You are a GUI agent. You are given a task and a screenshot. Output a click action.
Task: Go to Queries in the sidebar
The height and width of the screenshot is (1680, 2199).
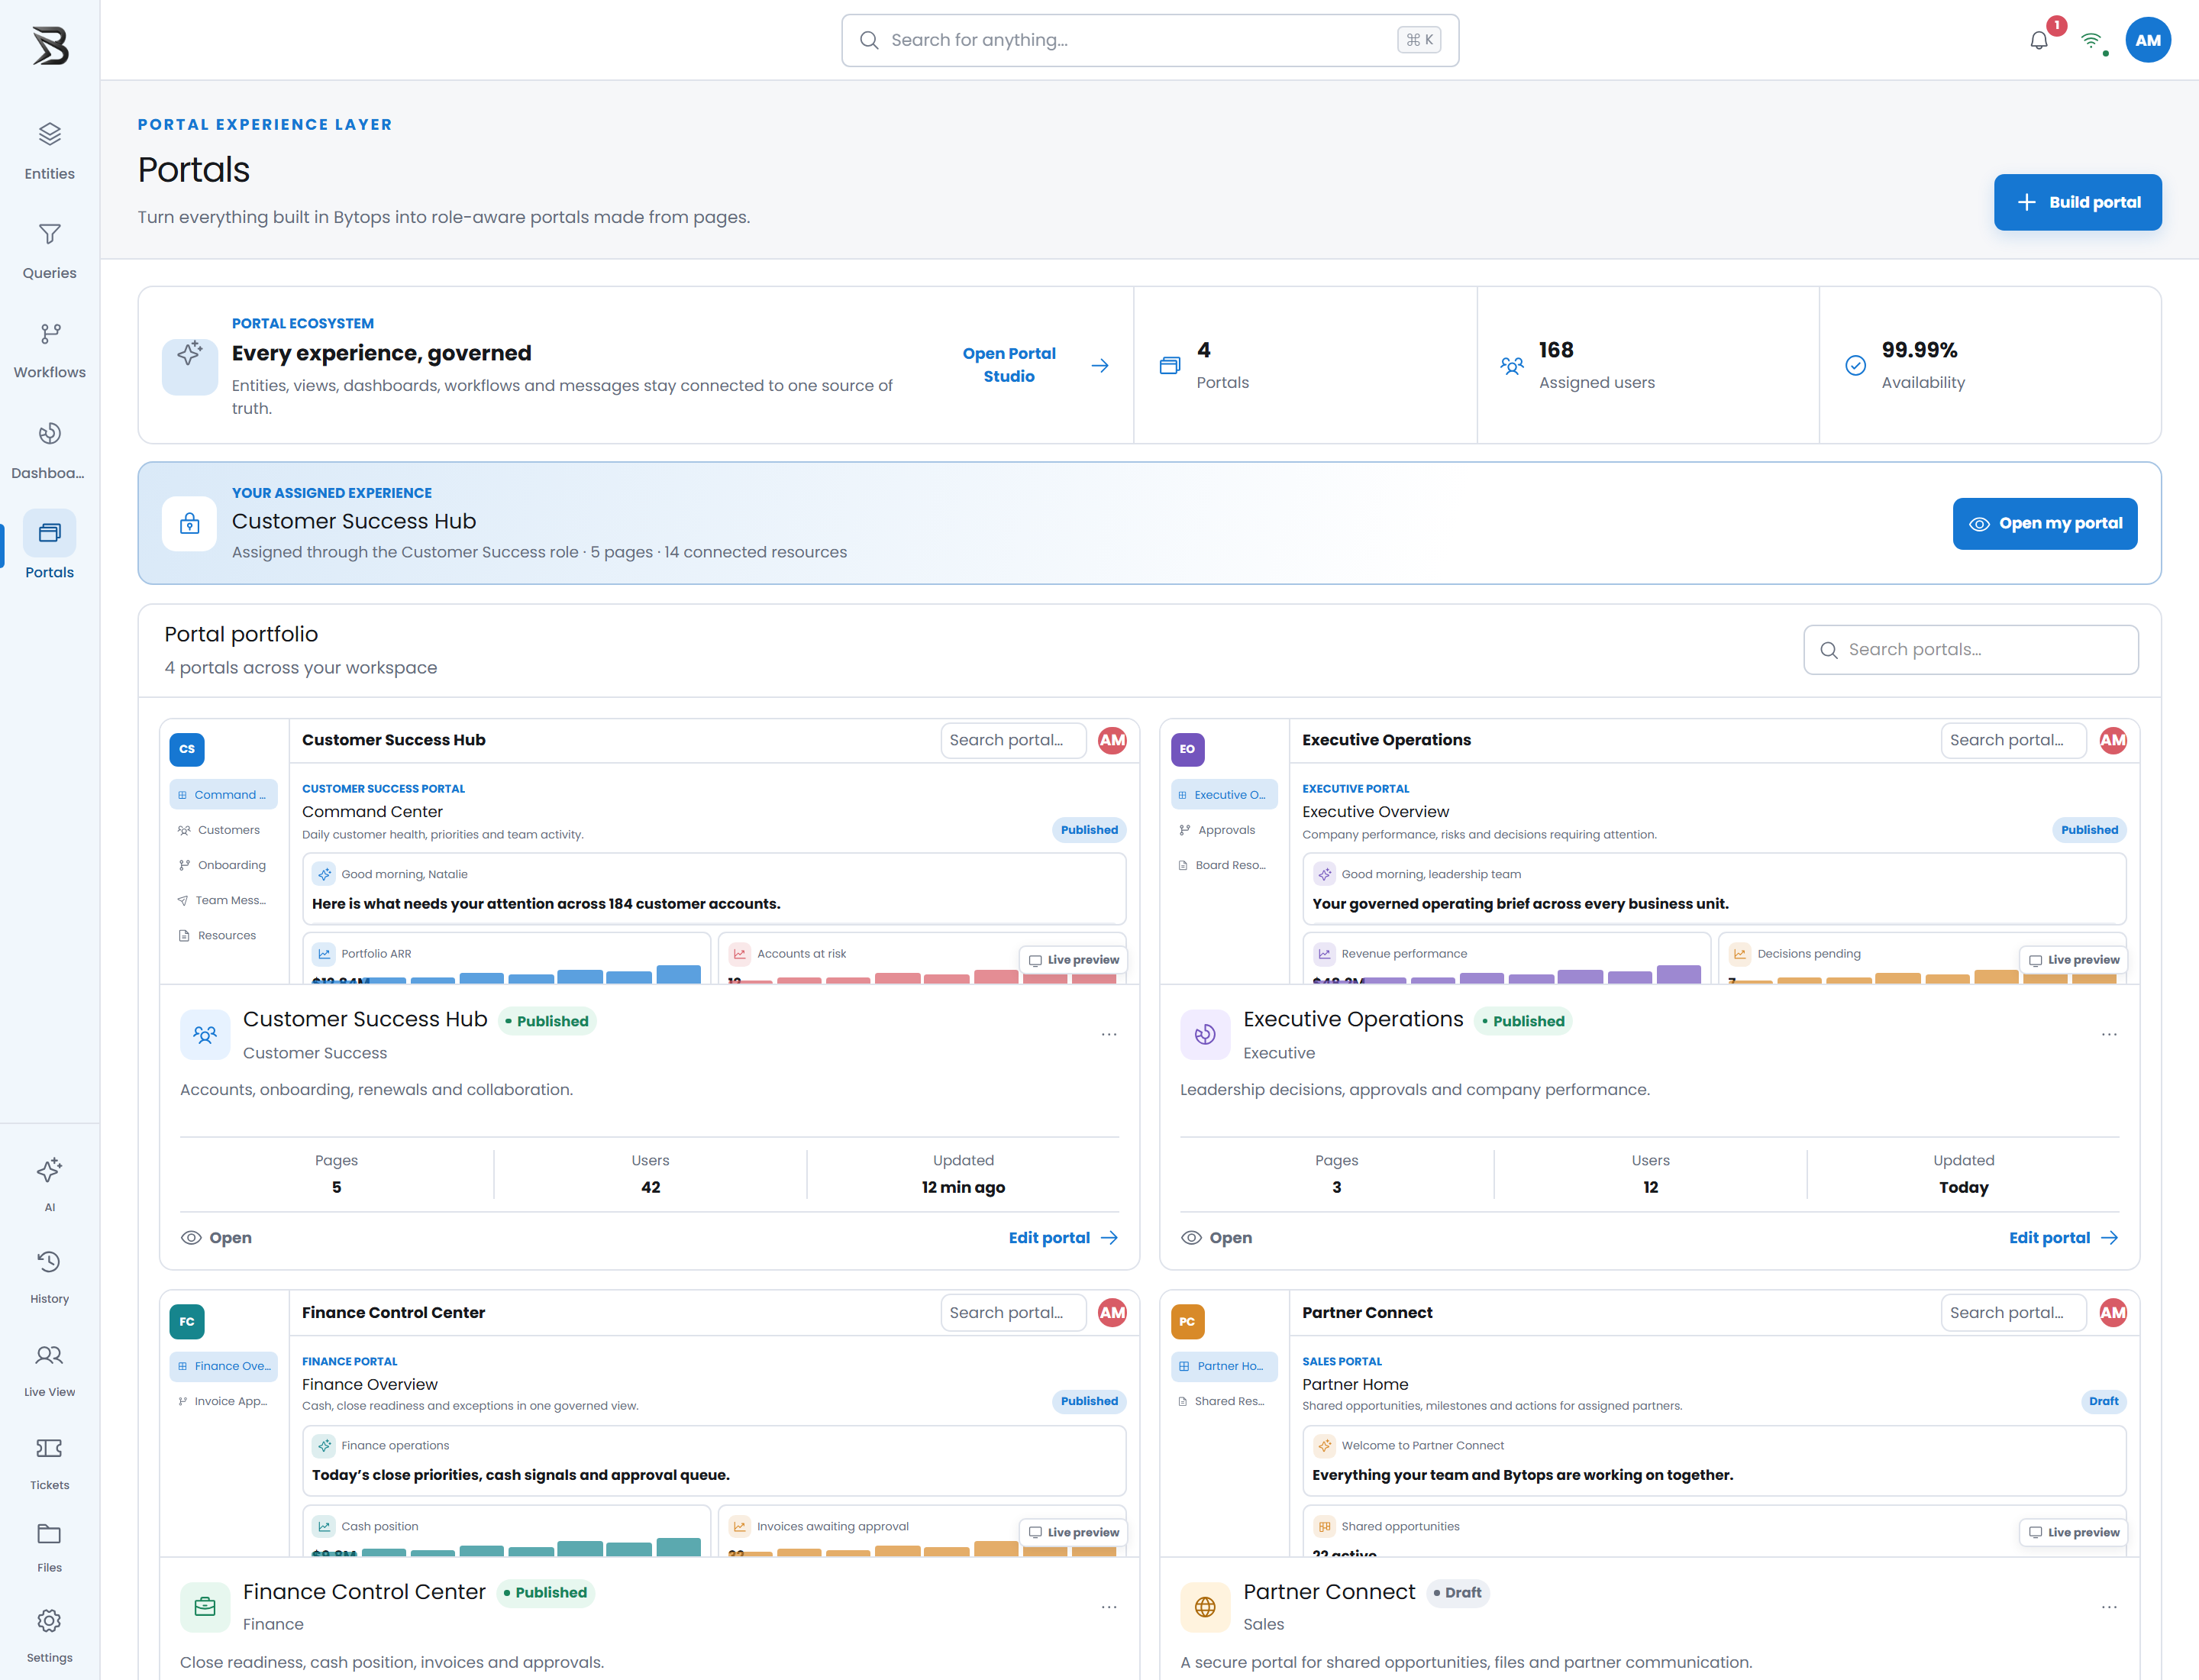[49, 251]
